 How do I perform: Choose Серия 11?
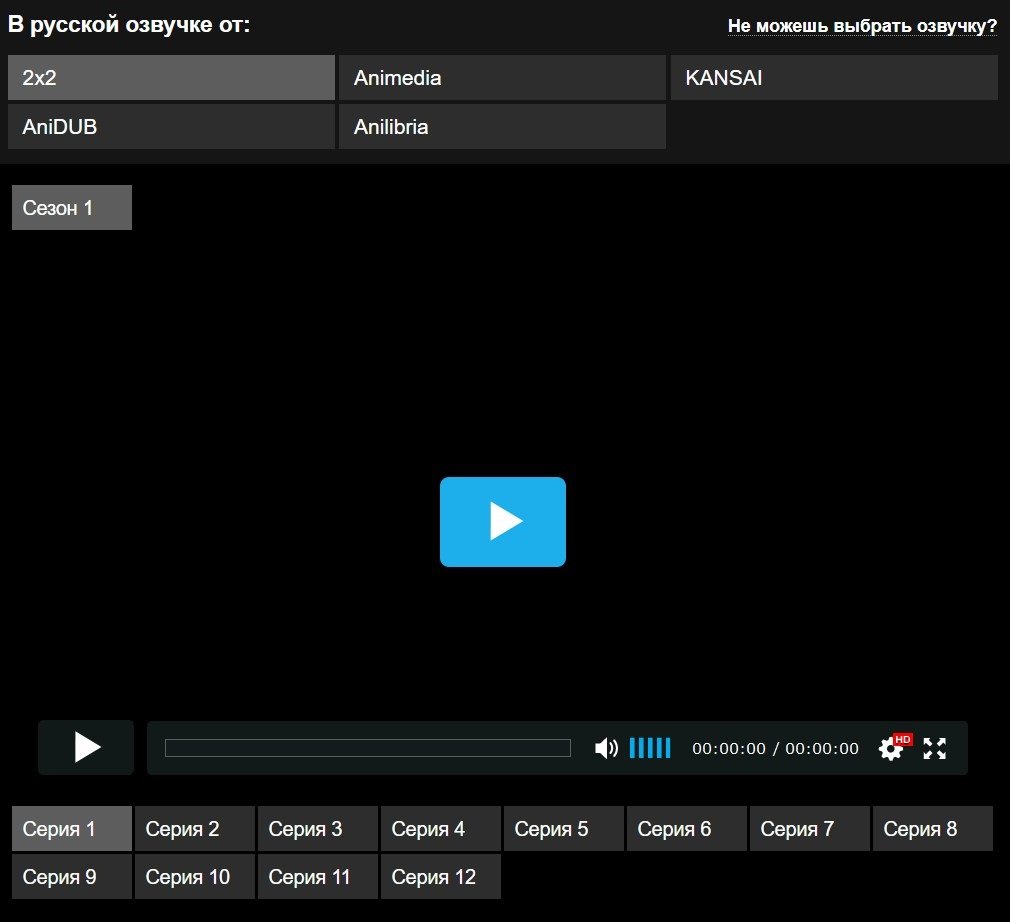pos(318,876)
